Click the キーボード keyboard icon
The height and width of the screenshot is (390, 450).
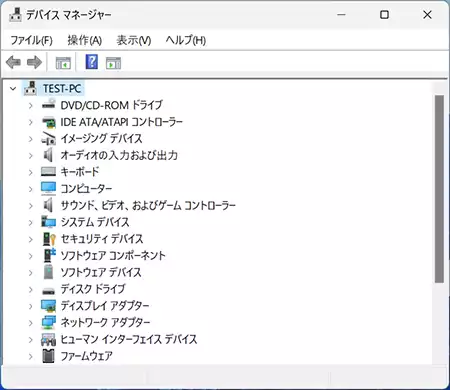tap(49, 172)
